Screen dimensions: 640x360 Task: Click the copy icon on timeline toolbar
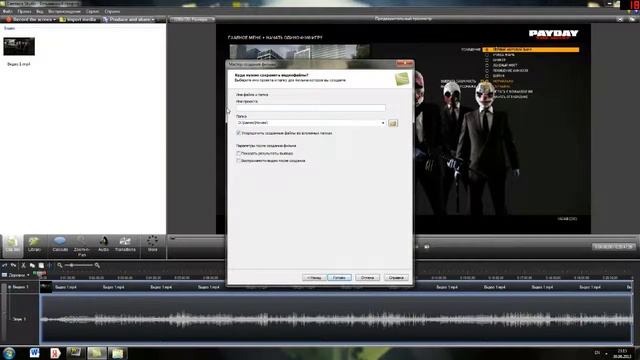tap(32, 265)
